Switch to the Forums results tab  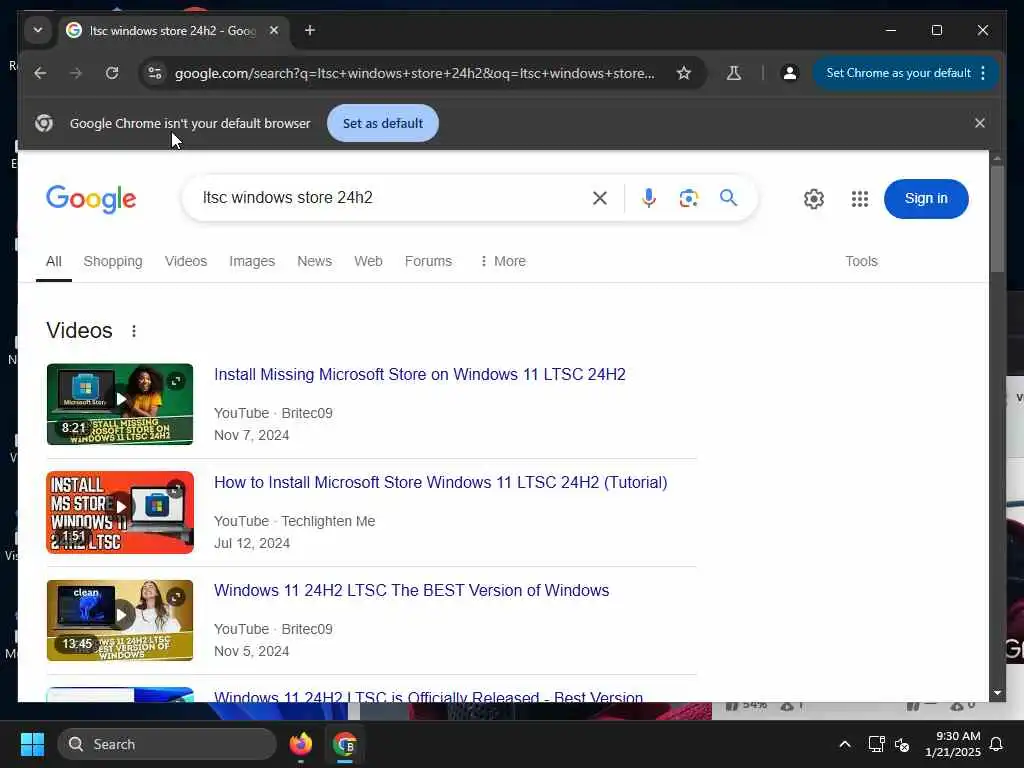point(428,261)
